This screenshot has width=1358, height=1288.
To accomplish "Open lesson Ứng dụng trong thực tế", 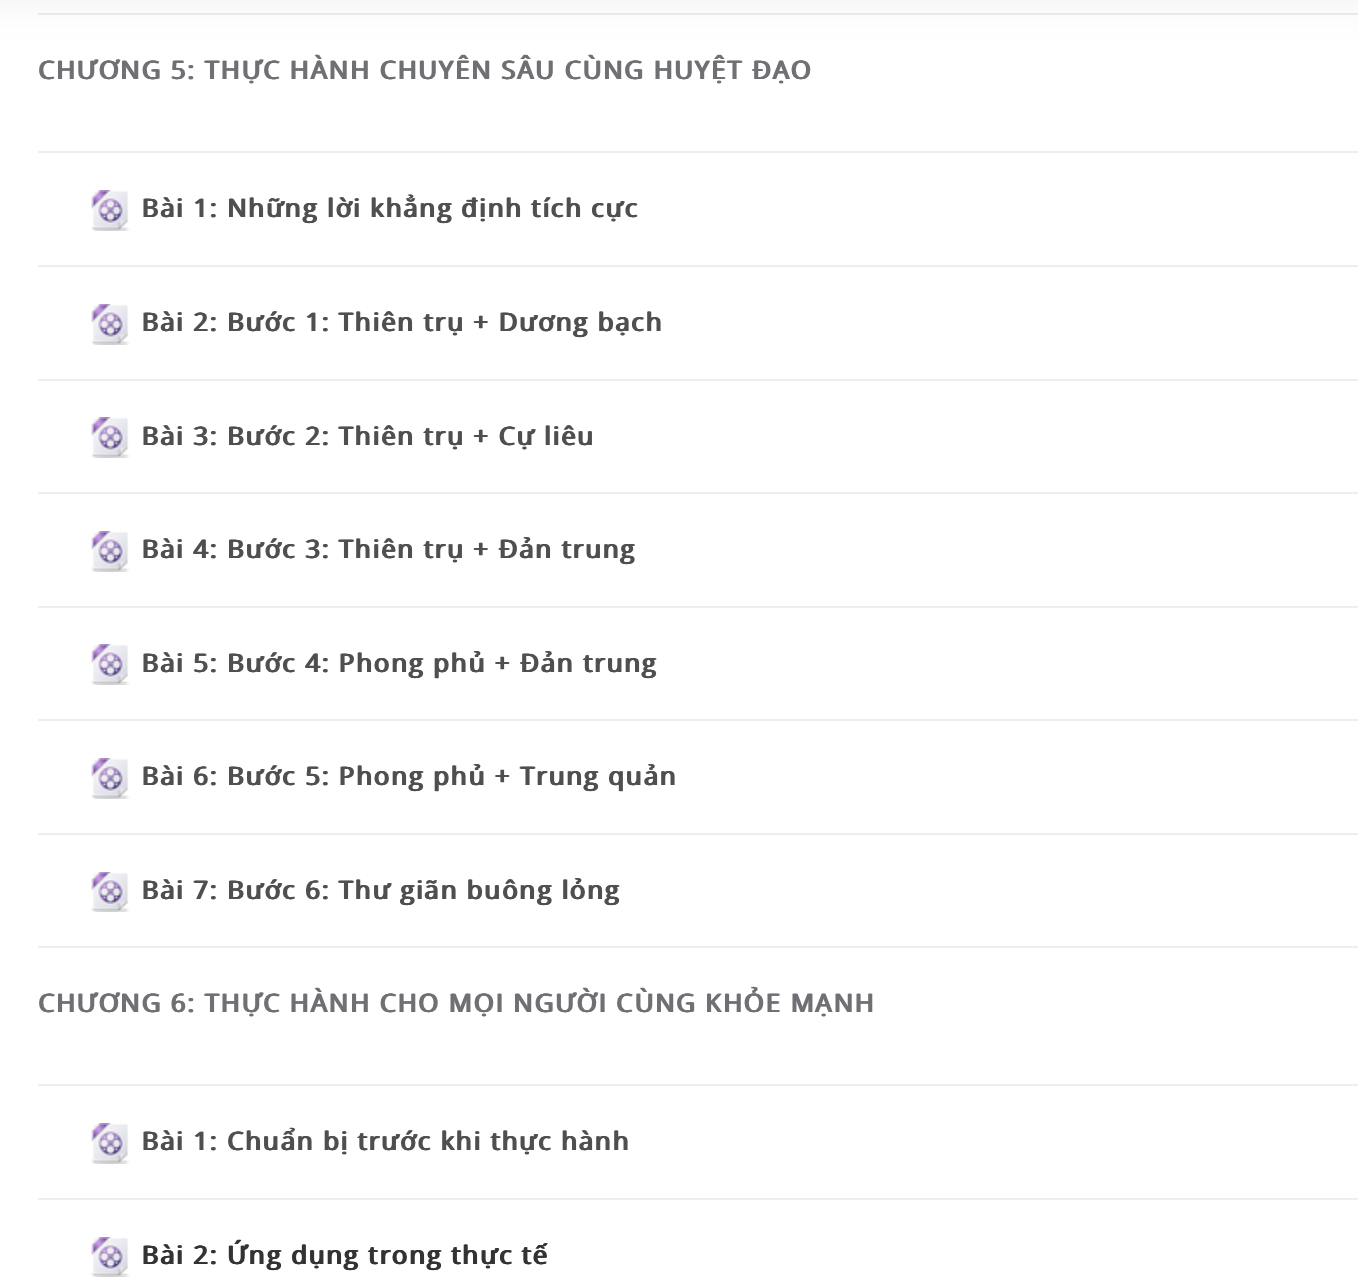I will 345,1254.
